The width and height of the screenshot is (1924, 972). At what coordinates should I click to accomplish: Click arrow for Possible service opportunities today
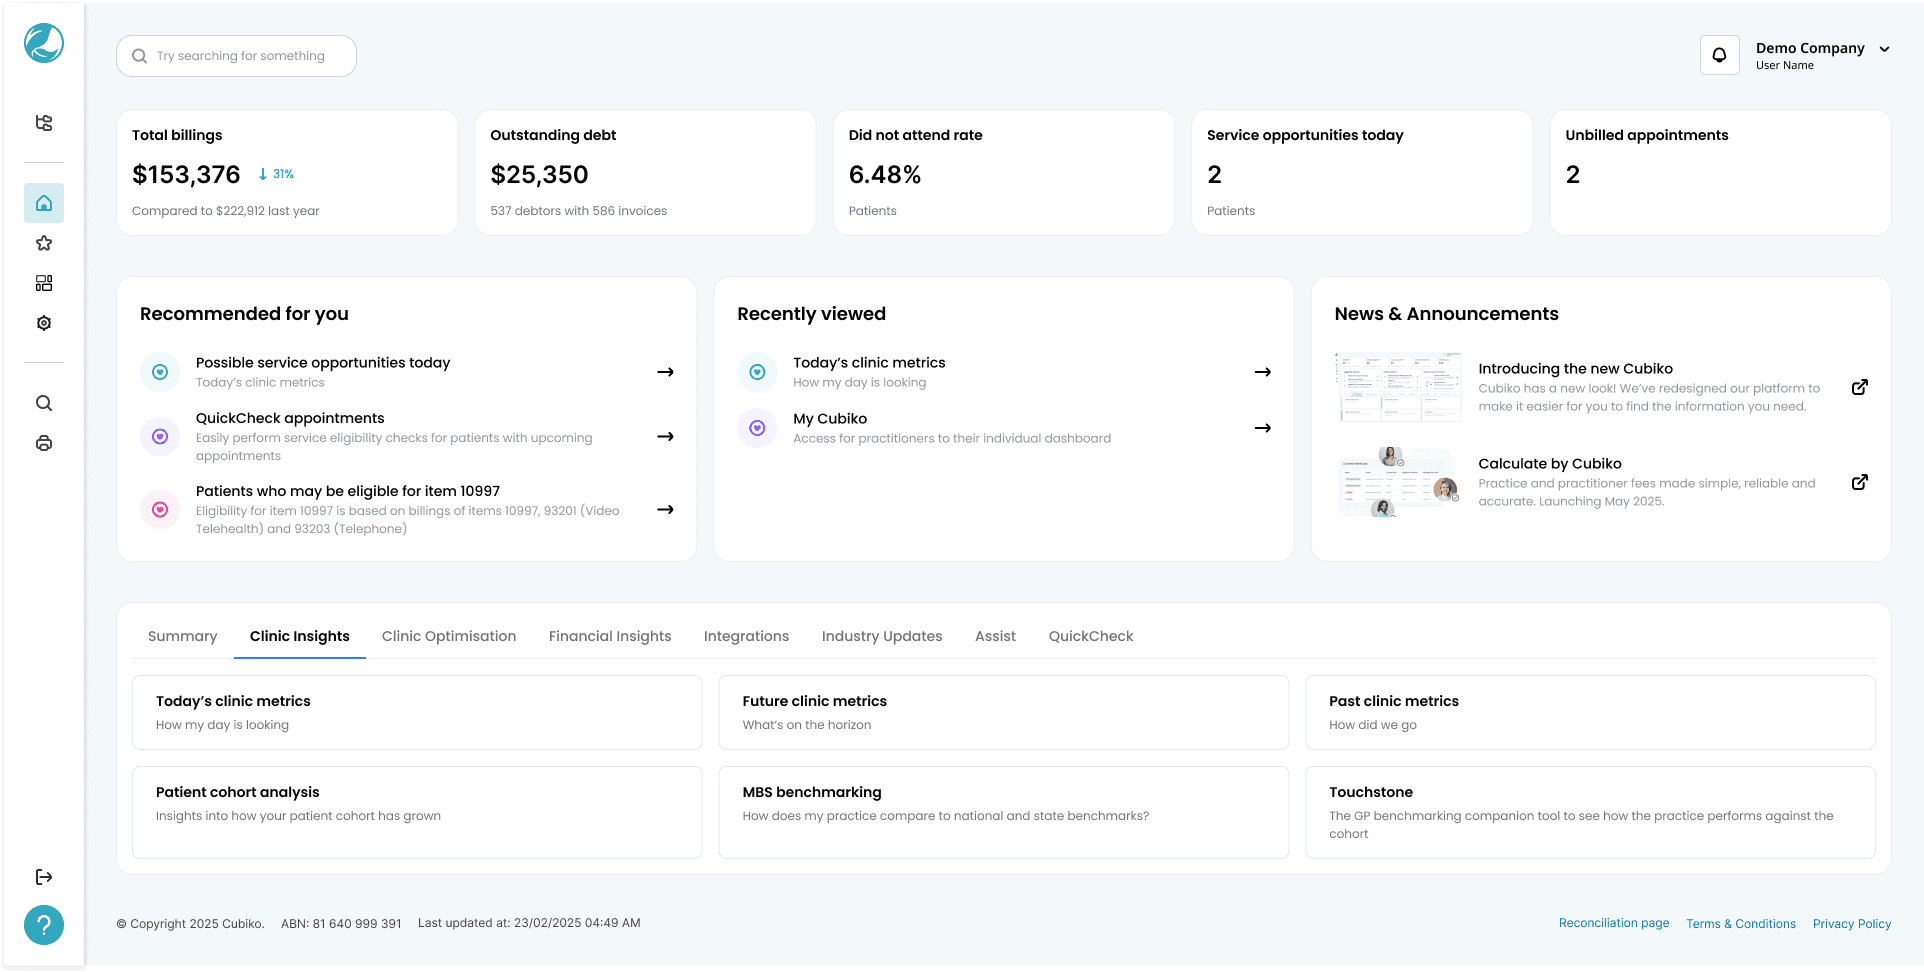coord(665,372)
